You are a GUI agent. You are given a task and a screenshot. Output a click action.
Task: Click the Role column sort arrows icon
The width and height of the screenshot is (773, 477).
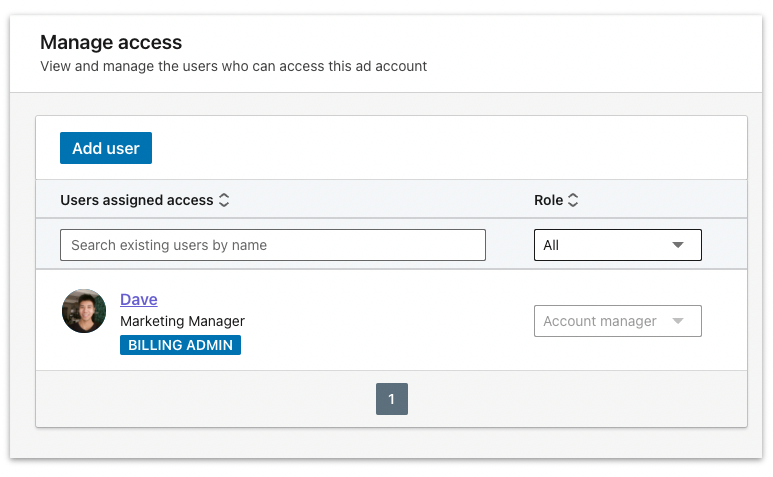pyautogui.click(x=573, y=200)
